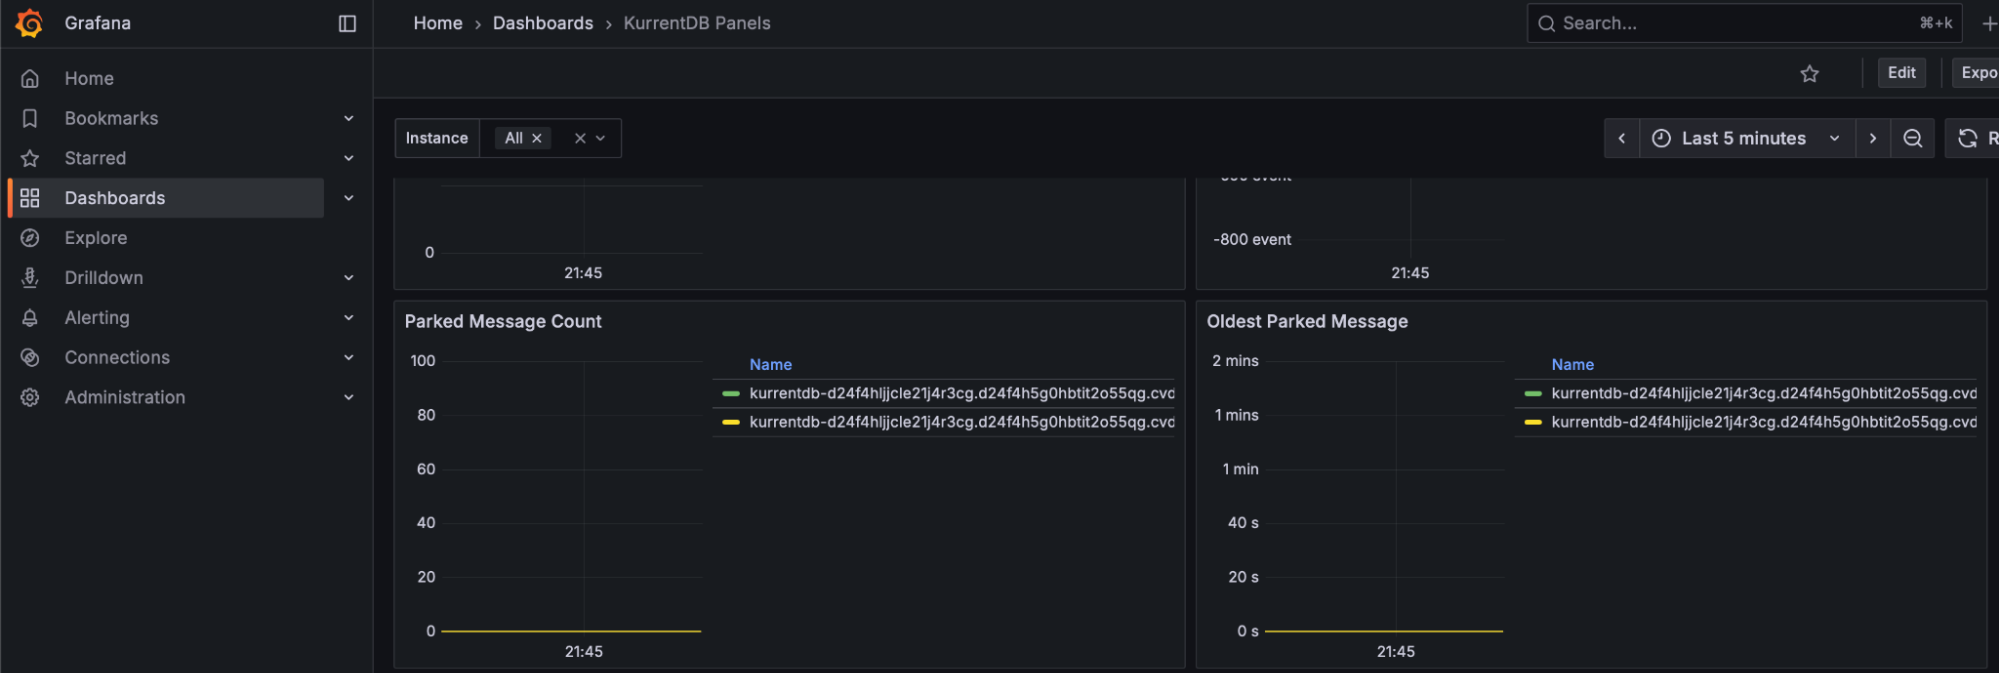Viewport: 1999px width, 674px height.
Task: Shift time range forward with right arrow
Action: (1872, 138)
